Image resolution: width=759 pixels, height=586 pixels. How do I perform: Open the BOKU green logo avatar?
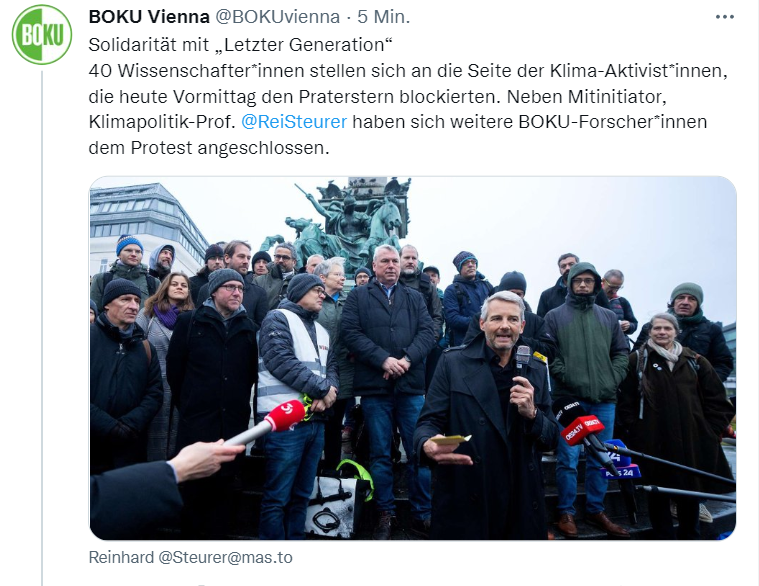42,34
